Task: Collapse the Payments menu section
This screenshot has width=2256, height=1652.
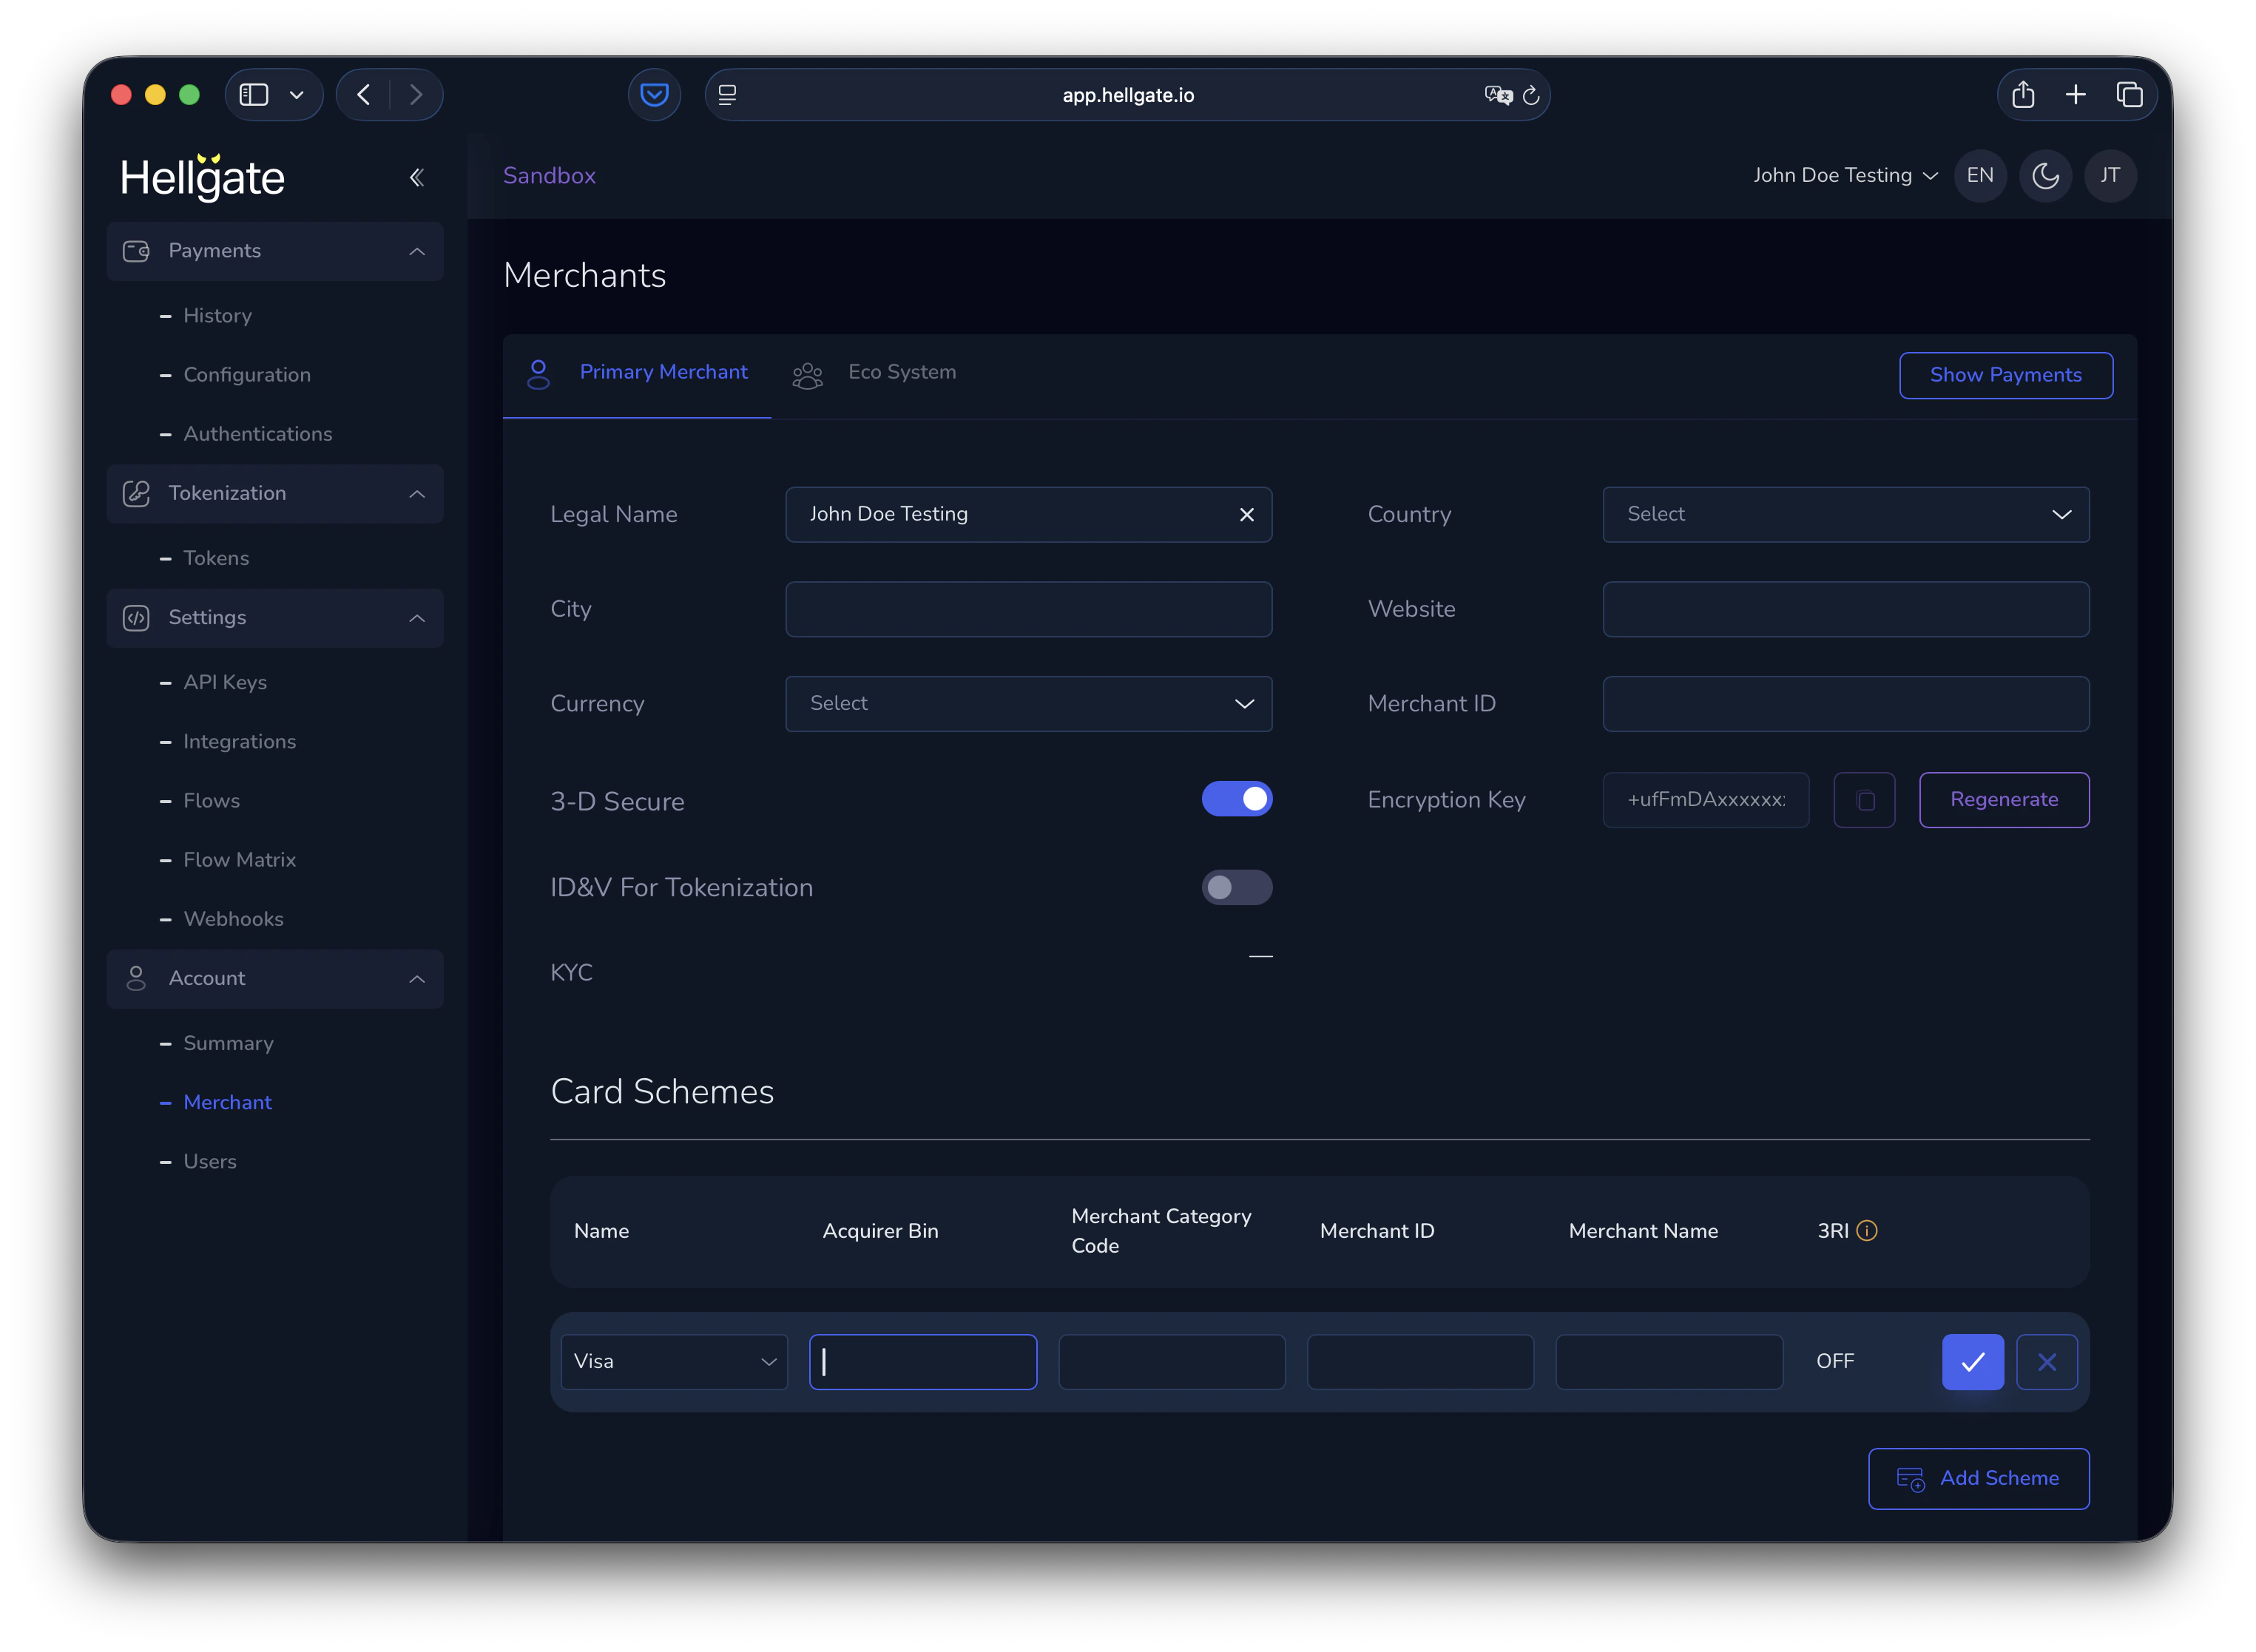Action: pyautogui.click(x=417, y=251)
